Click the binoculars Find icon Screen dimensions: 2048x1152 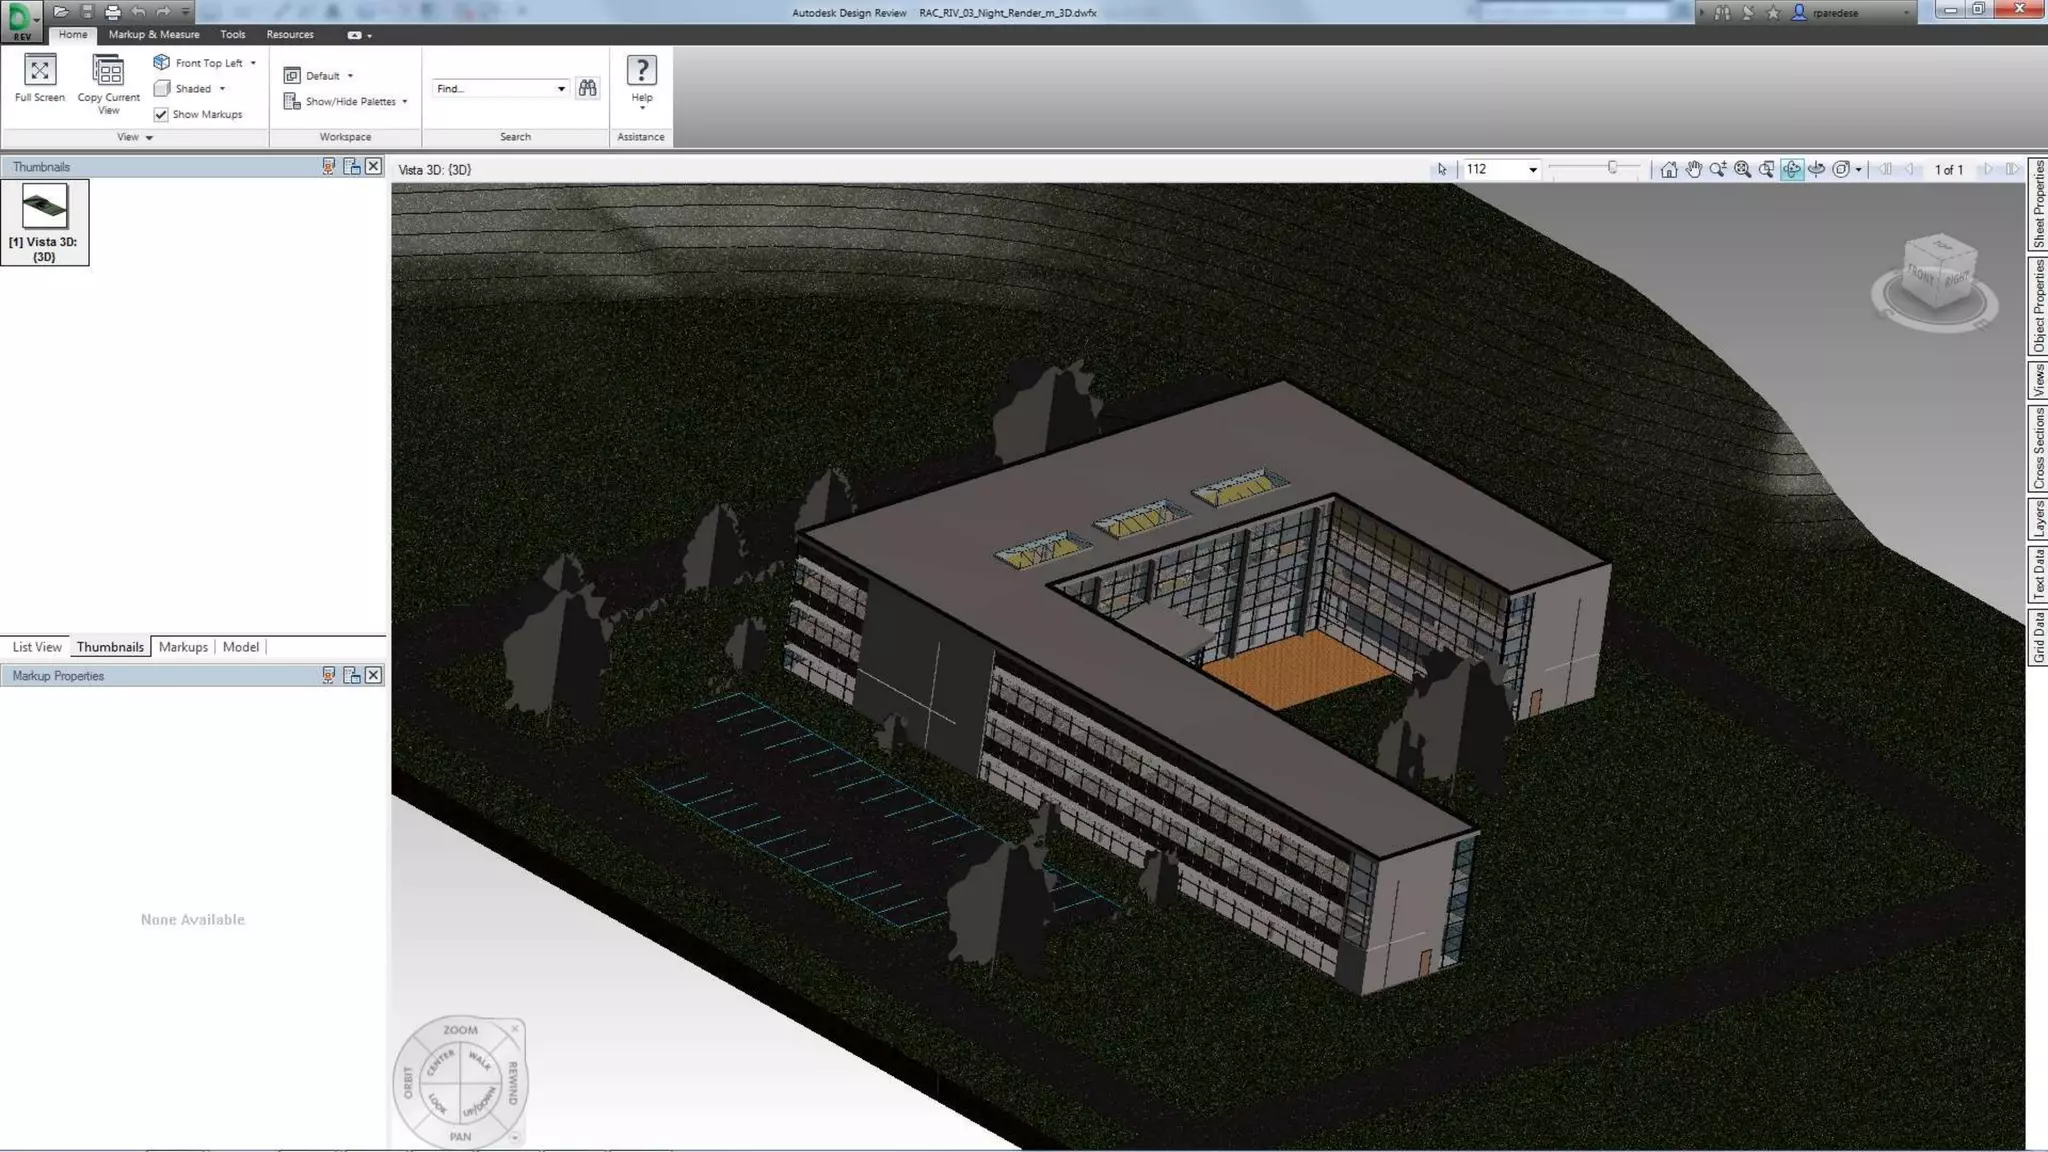[x=587, y=88]
